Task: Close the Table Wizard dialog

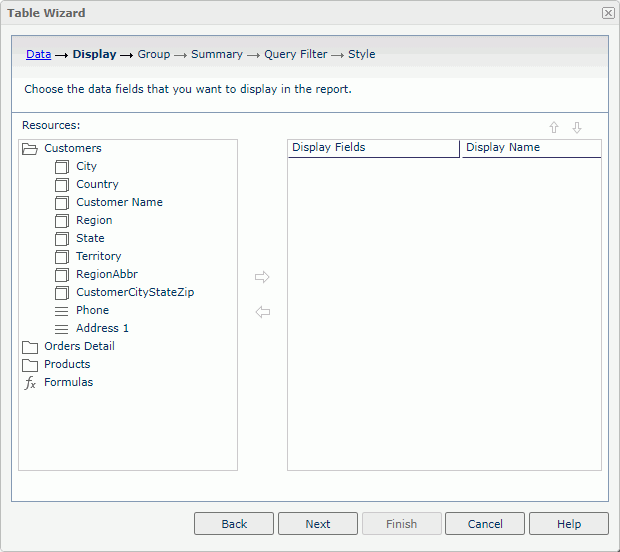Action: pos(608,13)
